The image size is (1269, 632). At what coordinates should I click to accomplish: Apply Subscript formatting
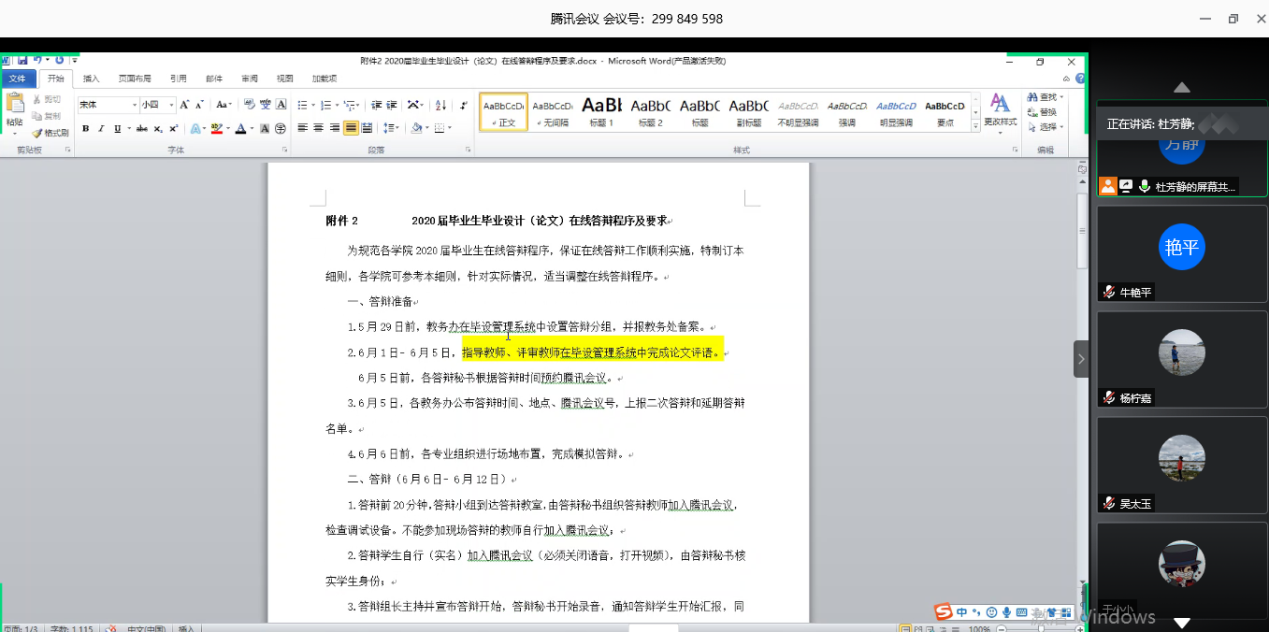click(x=157, y=129)
